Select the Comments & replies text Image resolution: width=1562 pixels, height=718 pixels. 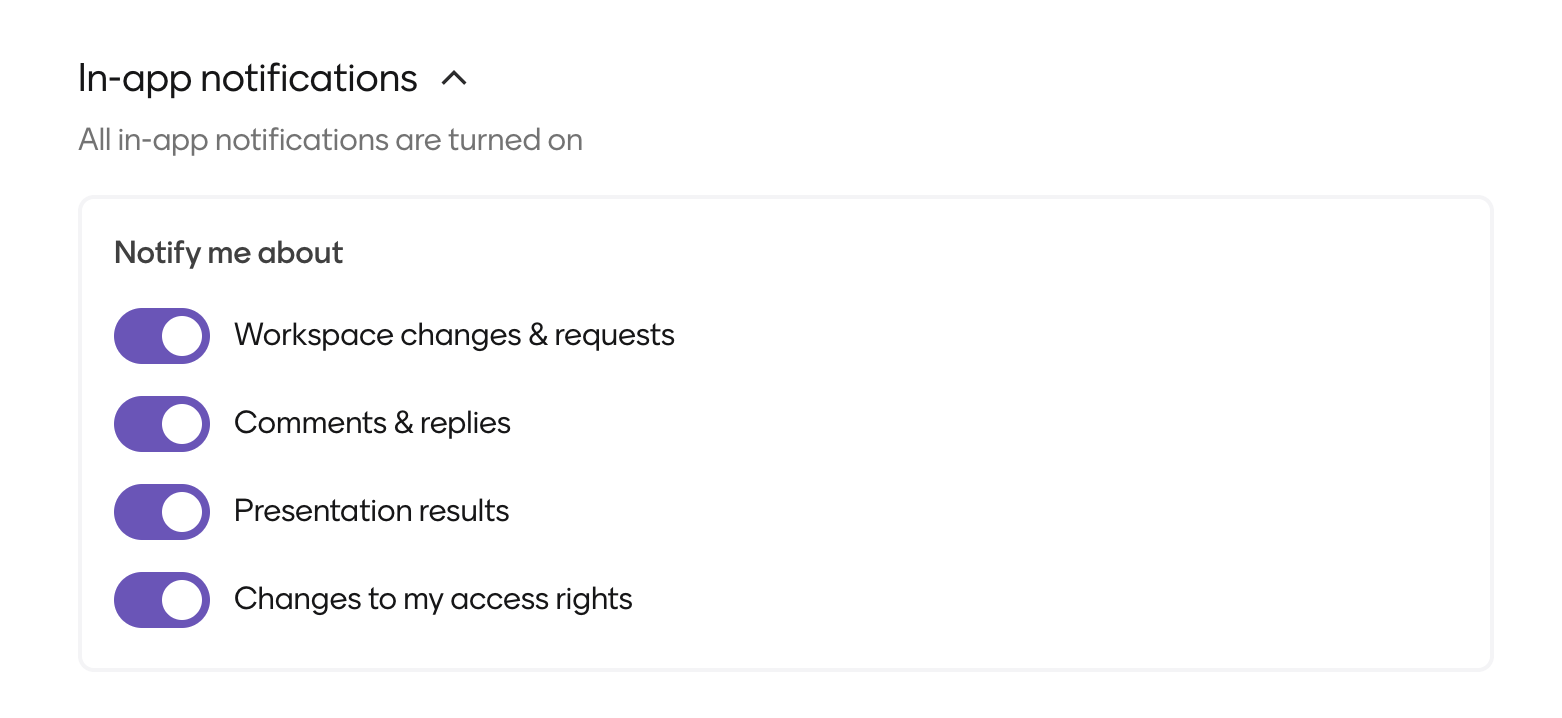pos(372,423)
